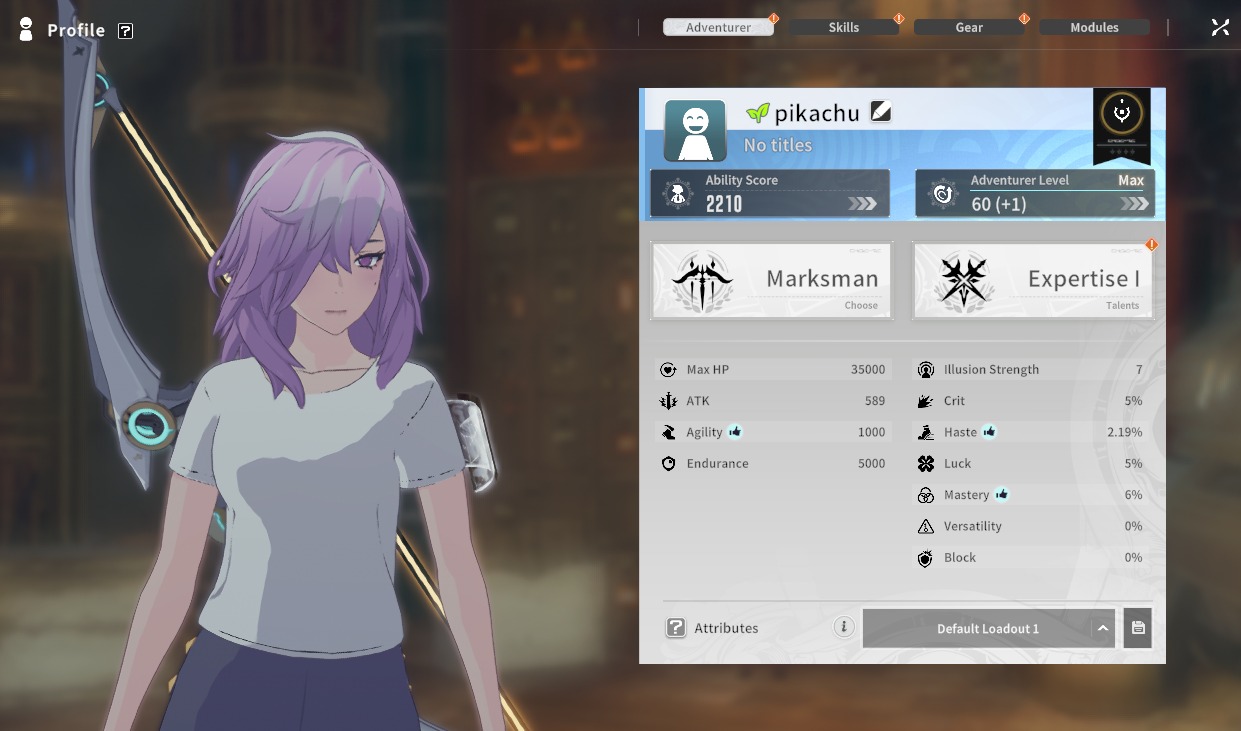Open the rank badge banner icon
Screen dimensions: 1241x731
1122,125
